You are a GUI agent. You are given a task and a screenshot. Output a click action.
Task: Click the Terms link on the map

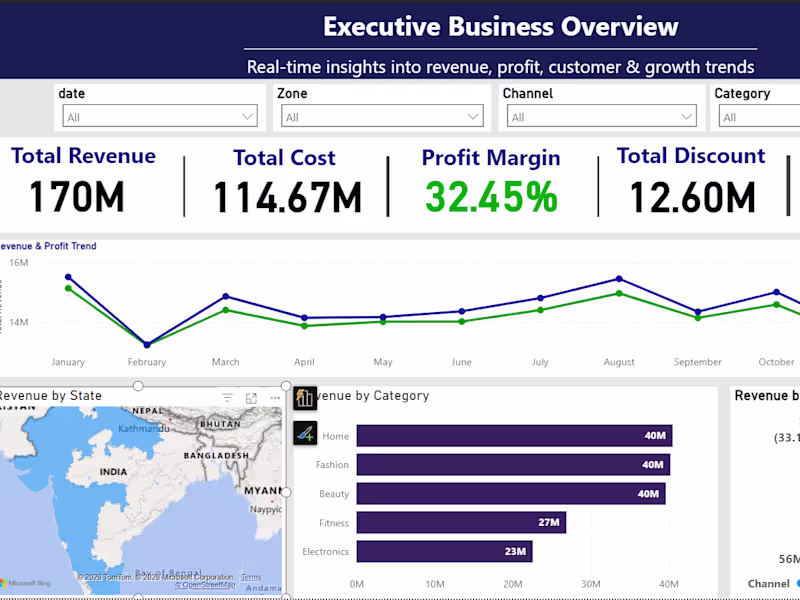(252, 577)
